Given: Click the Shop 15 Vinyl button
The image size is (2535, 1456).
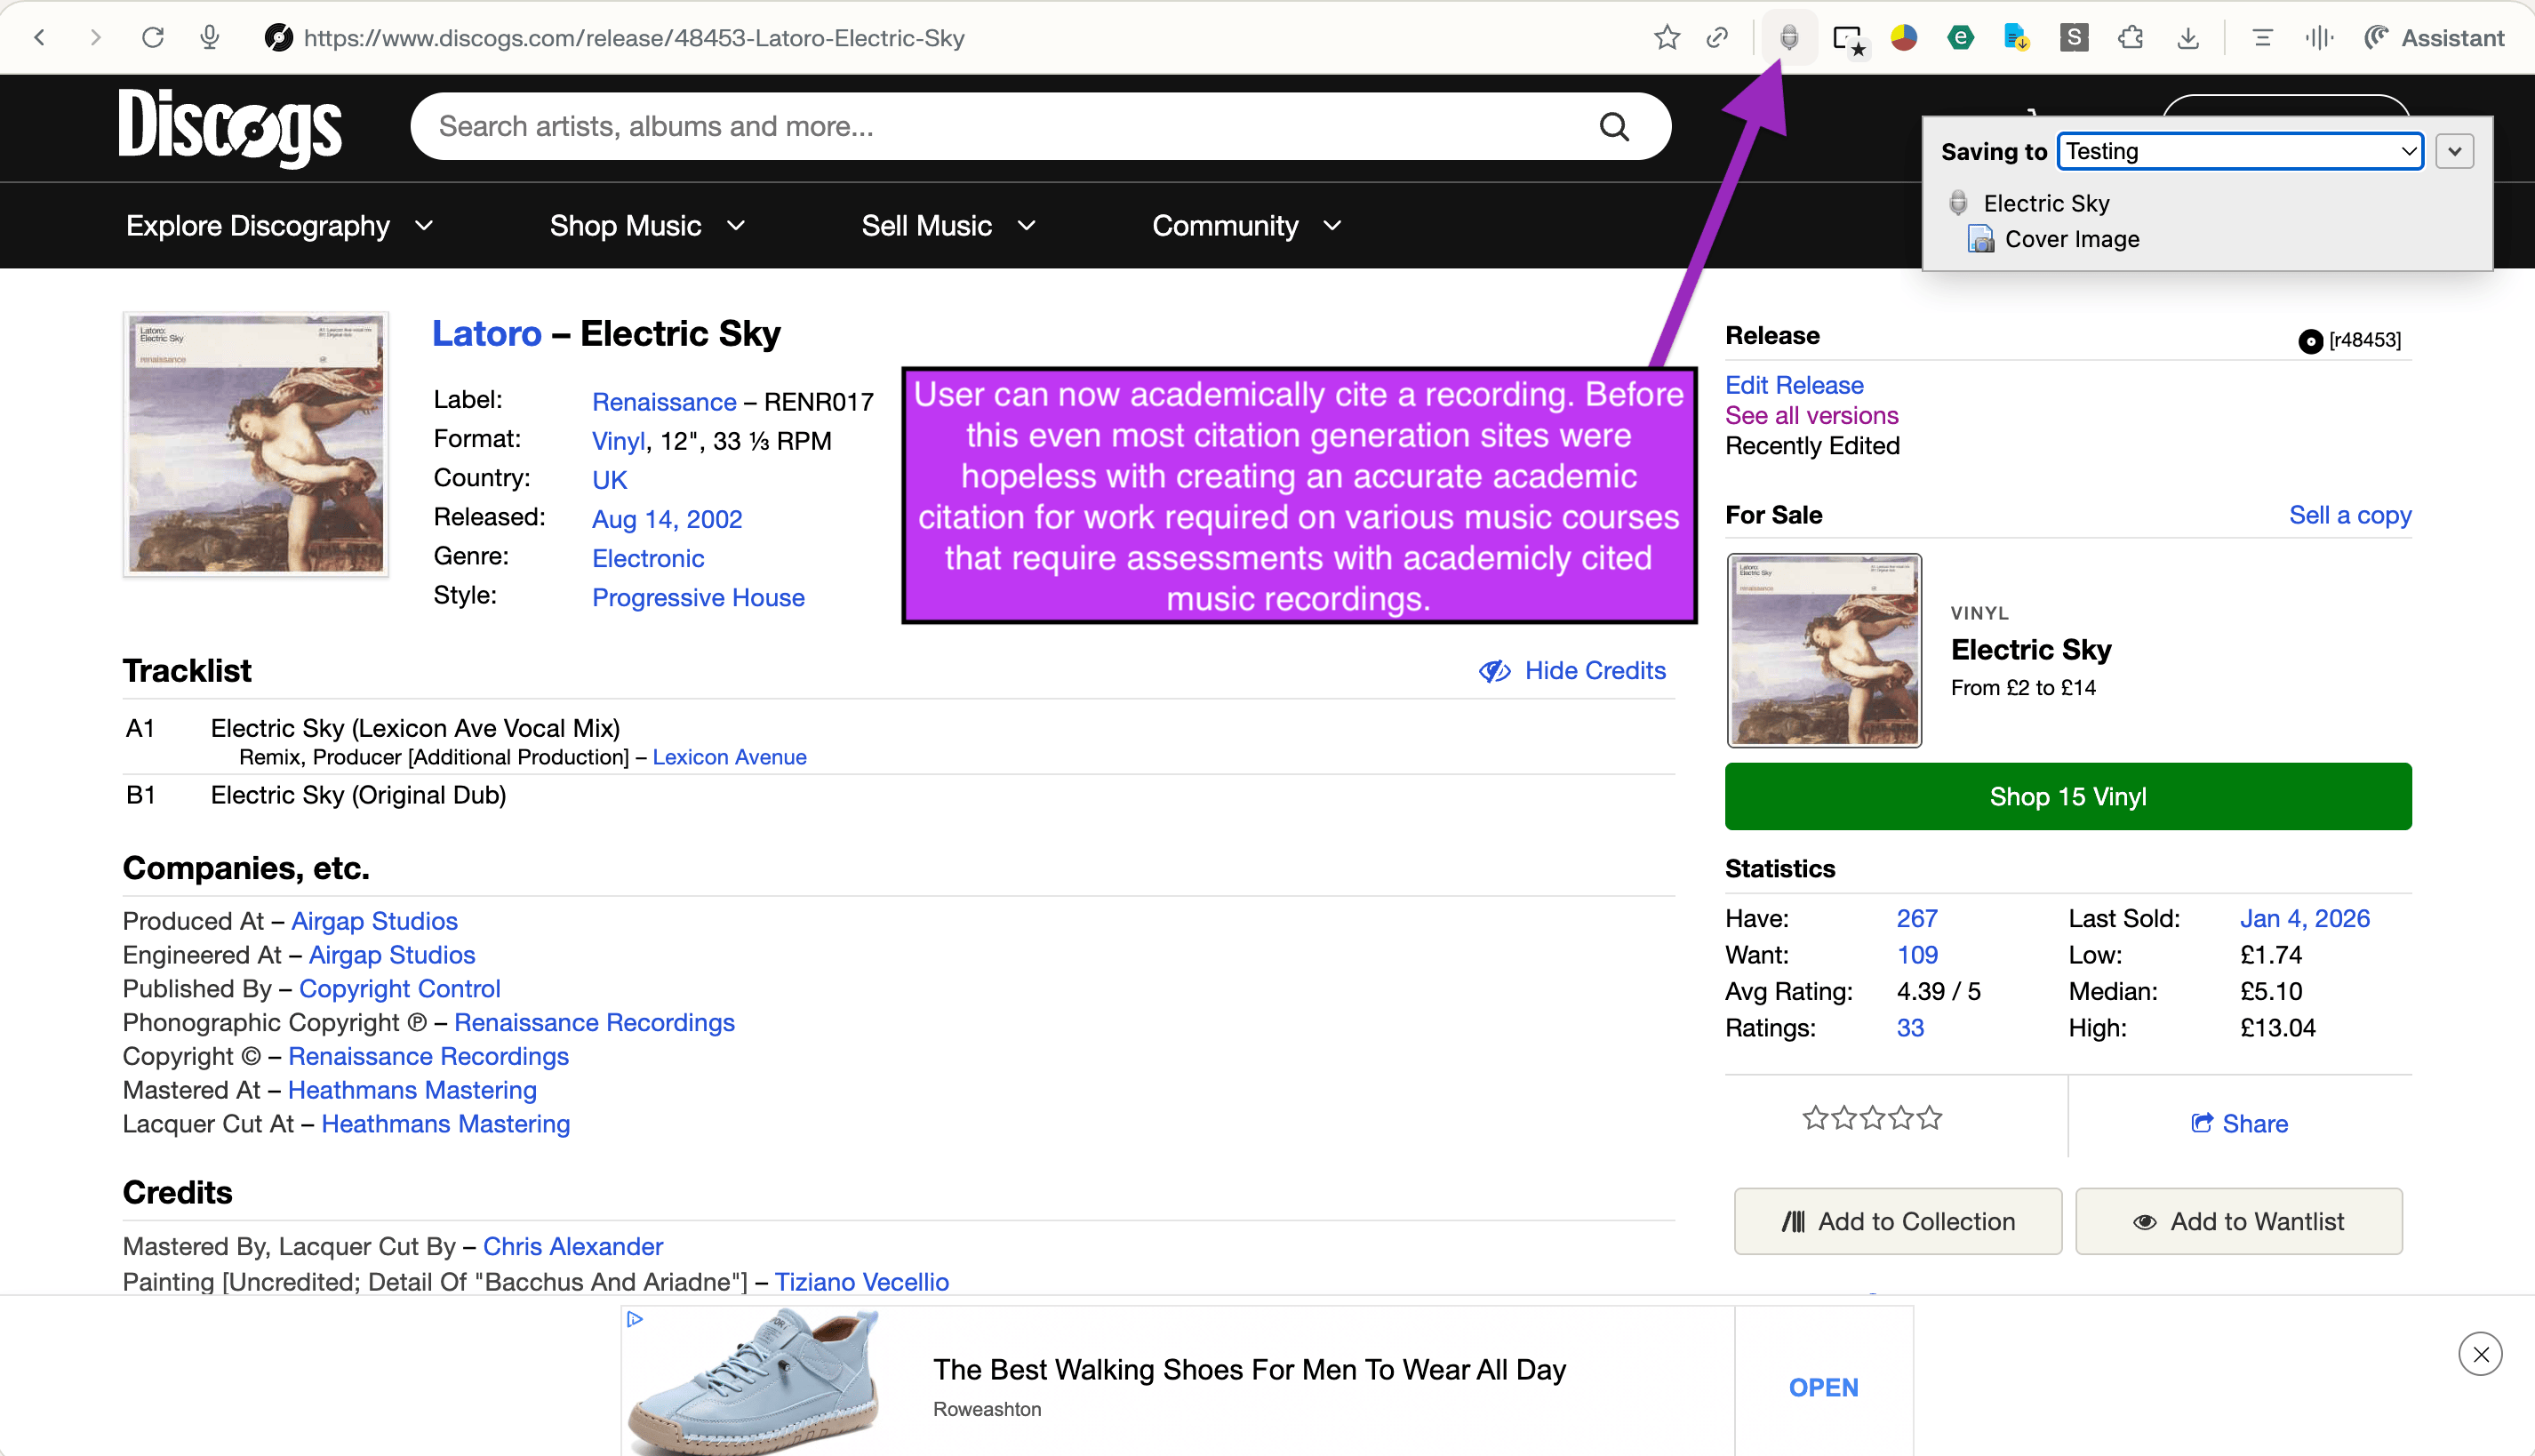Looking at the screenshot, I should [2068, 797].
